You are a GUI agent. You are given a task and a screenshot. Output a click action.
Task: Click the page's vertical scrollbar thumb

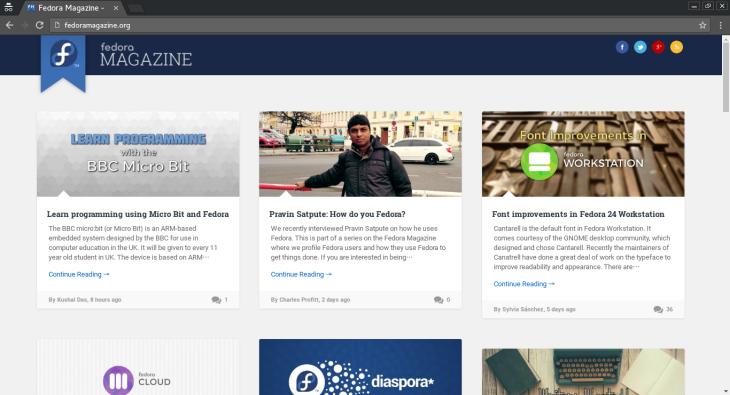click(726, 76)
